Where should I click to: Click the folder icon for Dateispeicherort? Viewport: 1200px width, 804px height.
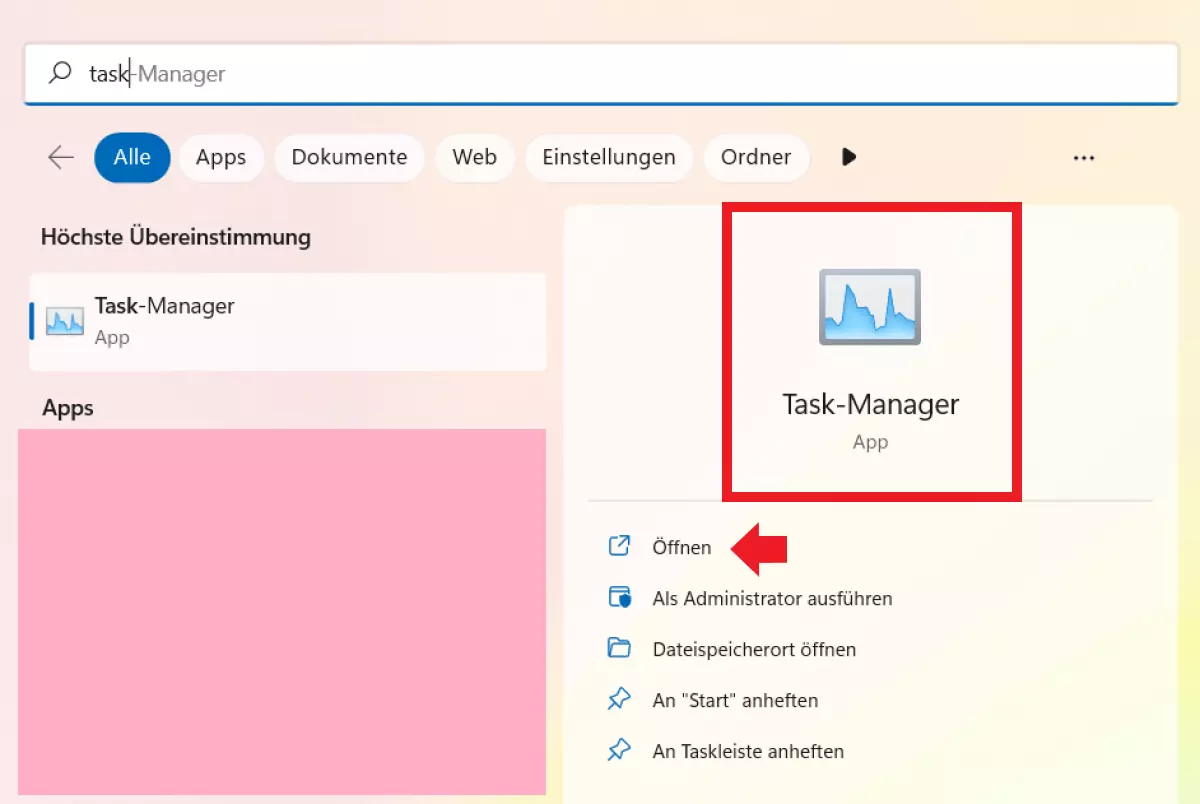(x=620, y=648)
